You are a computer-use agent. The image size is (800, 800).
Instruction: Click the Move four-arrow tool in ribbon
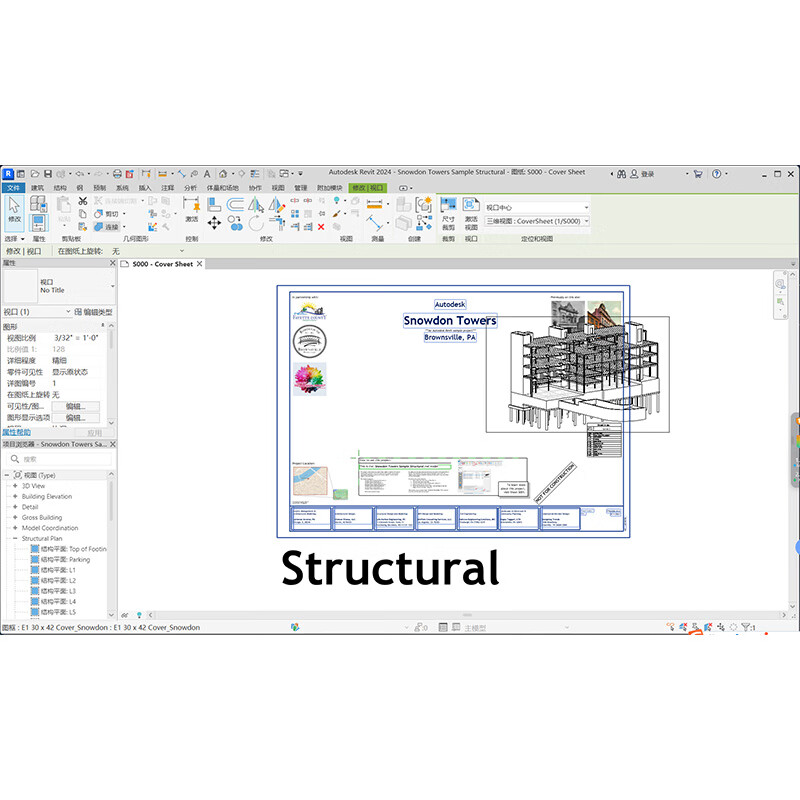(214, 223)
